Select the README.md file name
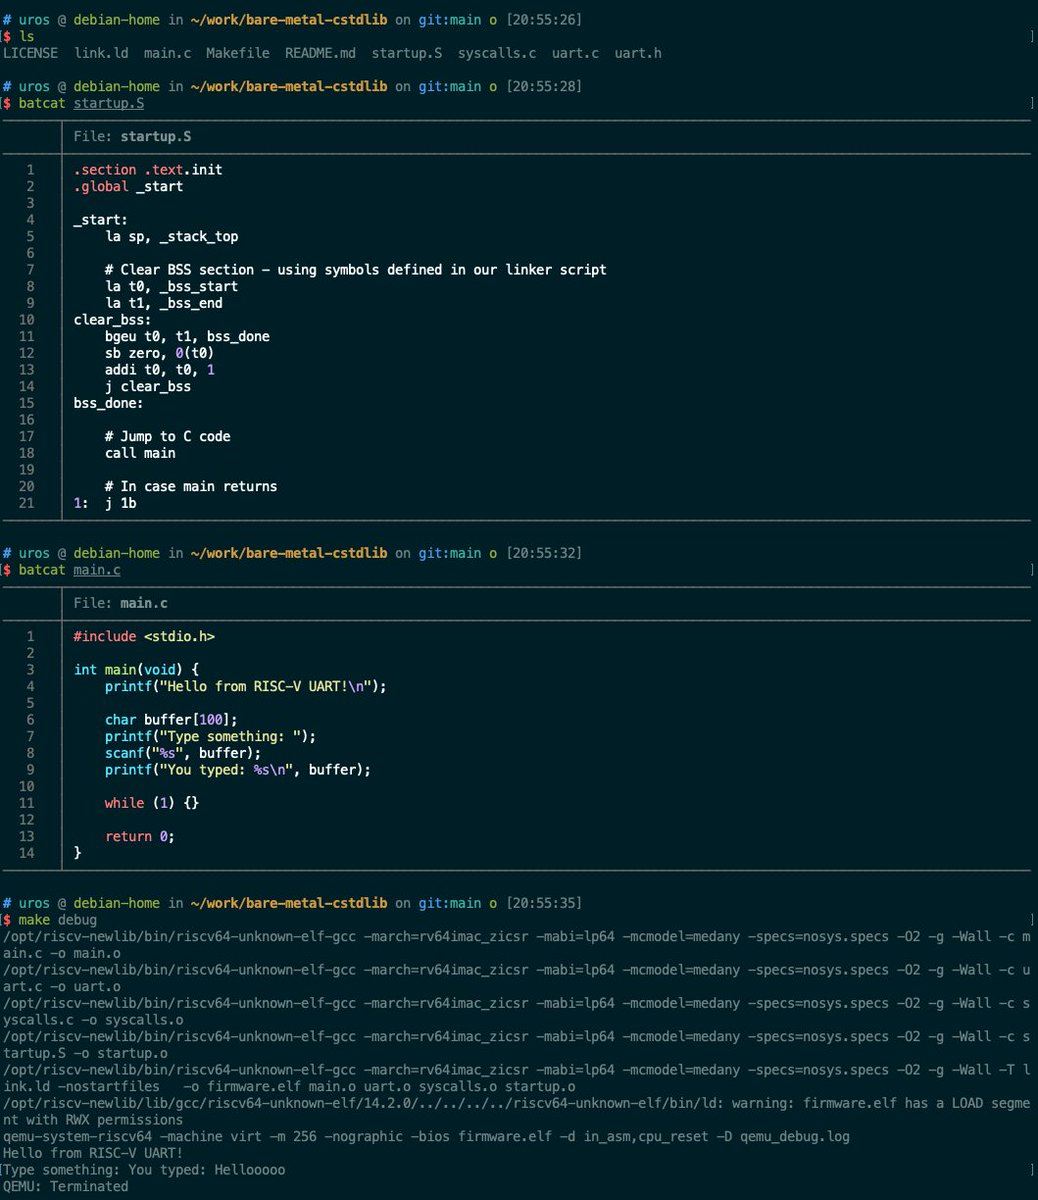Image resolution: width=1038 pixels, height=1200 pixels. 320,53
